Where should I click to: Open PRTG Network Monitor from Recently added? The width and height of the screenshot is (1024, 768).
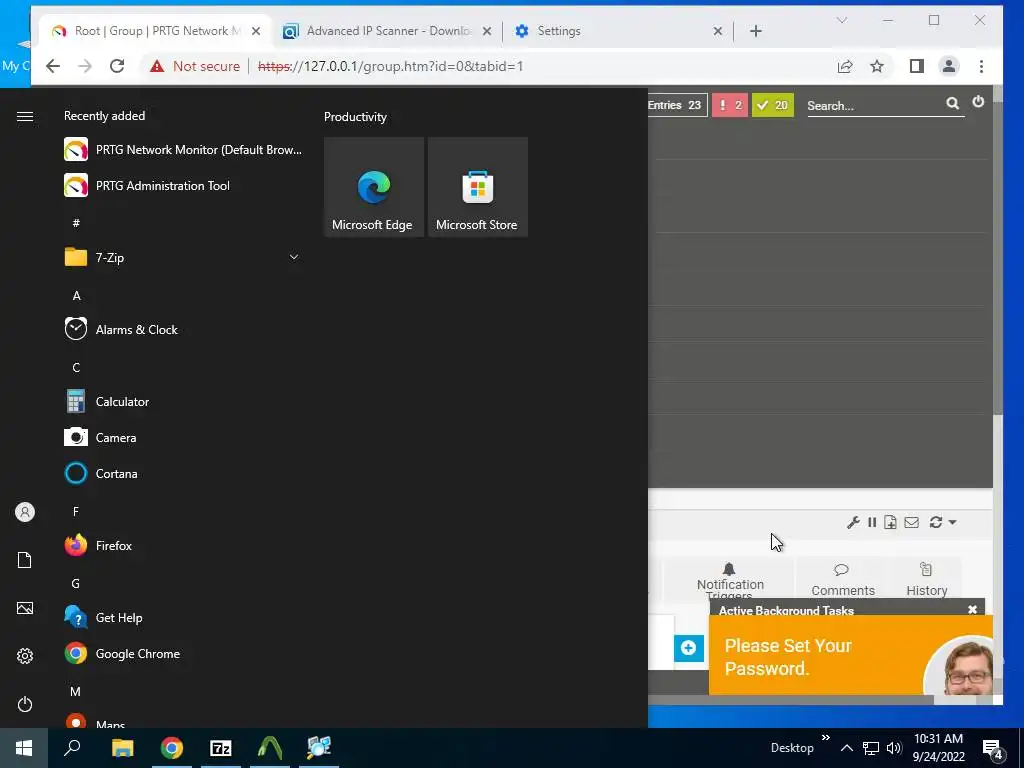tap(183, 150)
